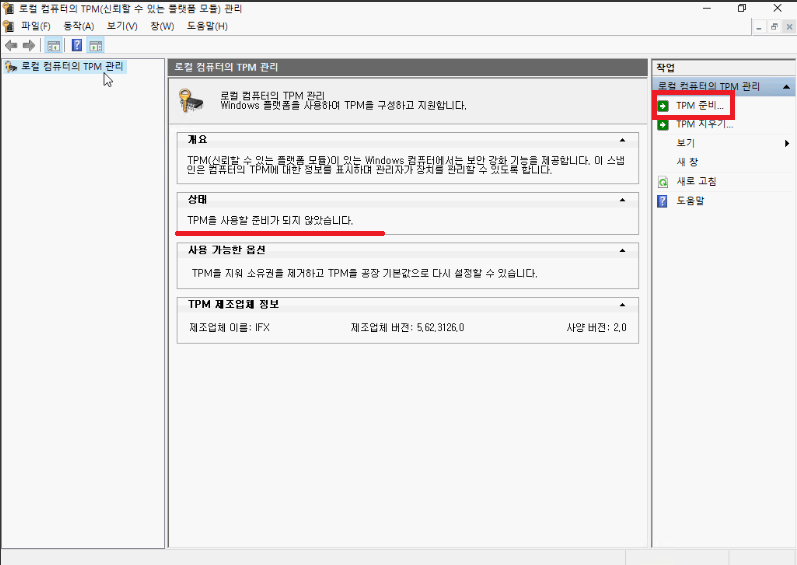Collapse the 개요 section
Image resolution: width=797 pixels, height=565 pixels.
pos(622,140)
